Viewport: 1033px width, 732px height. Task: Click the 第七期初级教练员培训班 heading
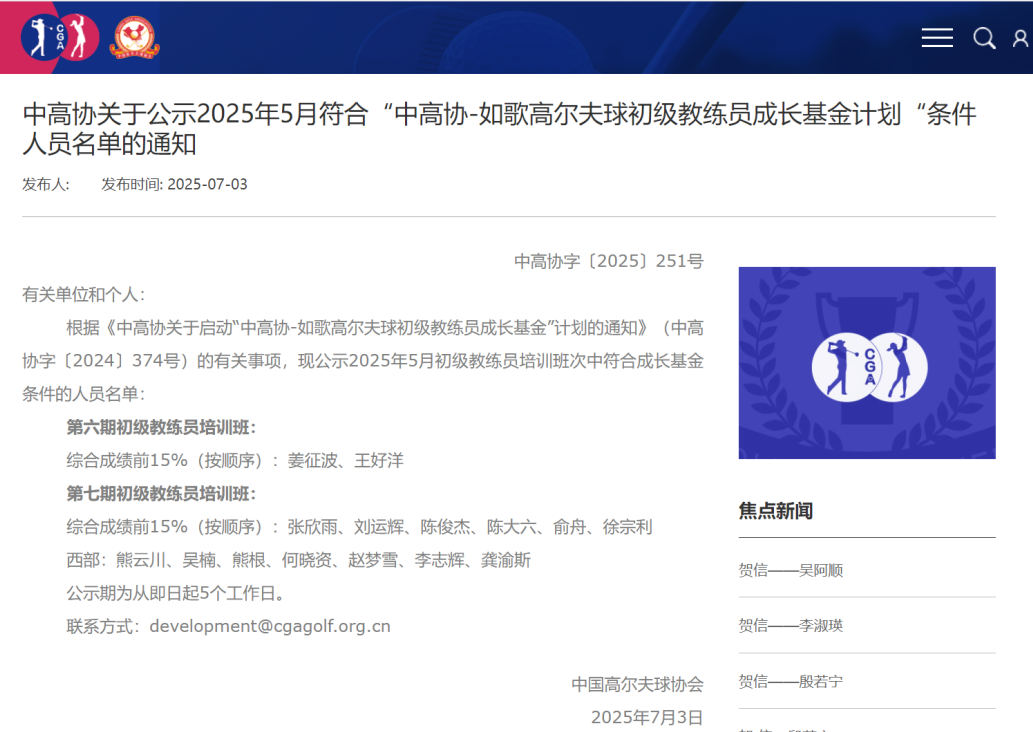[161, 493]
